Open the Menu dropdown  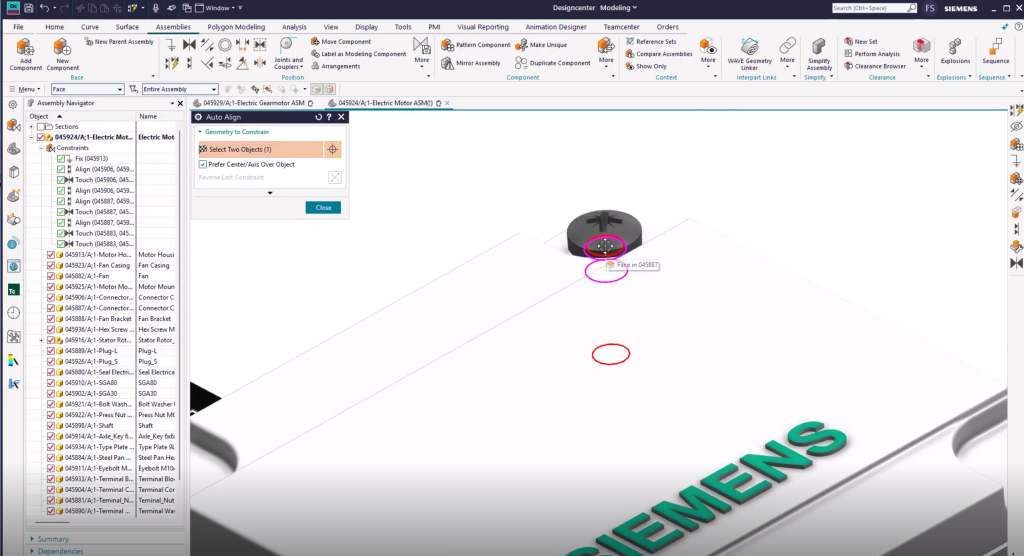coord(25,89)
